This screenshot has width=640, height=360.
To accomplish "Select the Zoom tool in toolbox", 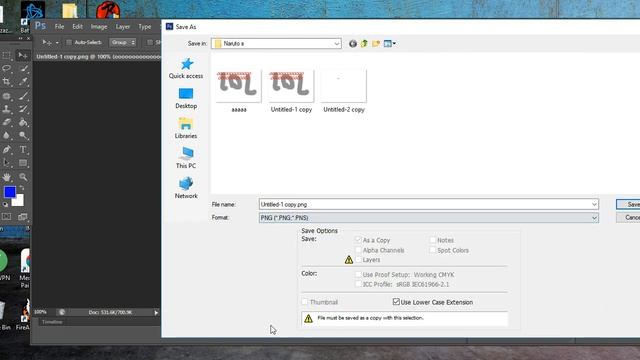I will click(23, 177).
